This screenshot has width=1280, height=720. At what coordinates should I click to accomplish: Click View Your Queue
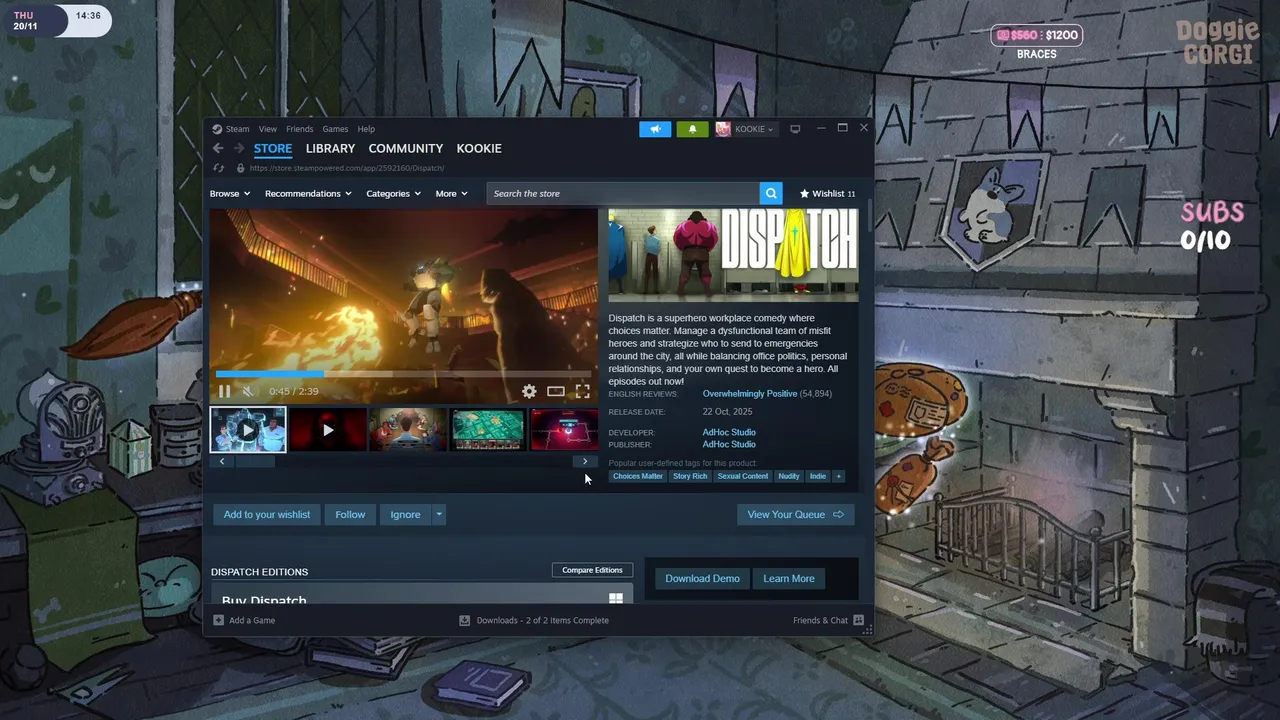pos(795,515)
